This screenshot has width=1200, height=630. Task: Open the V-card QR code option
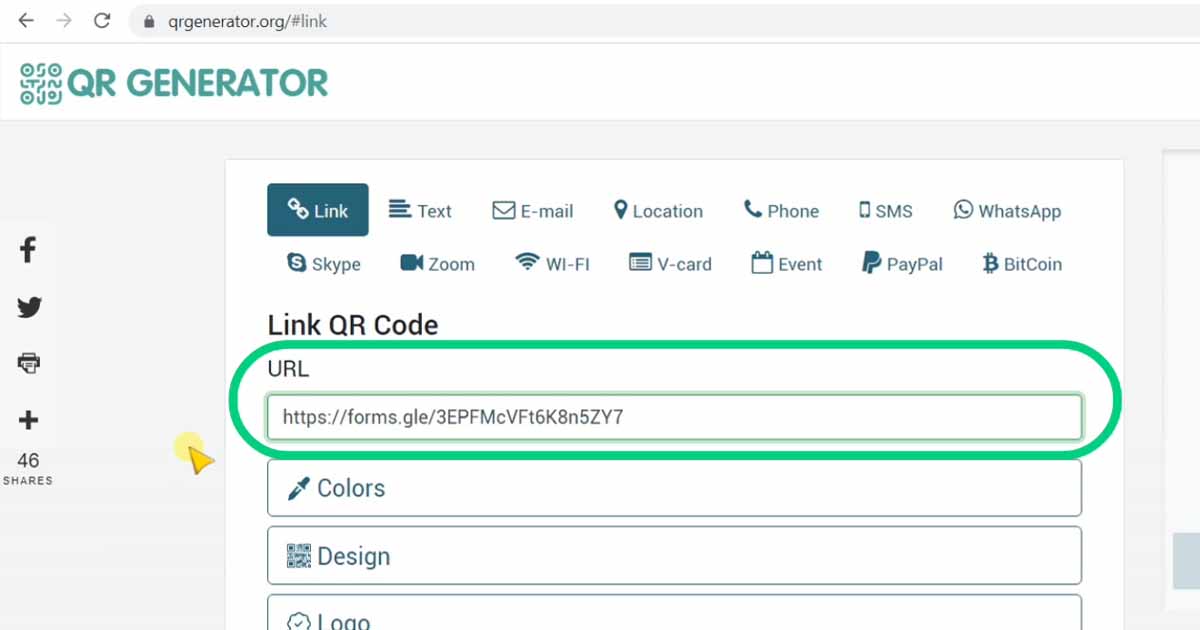[670, 263]
